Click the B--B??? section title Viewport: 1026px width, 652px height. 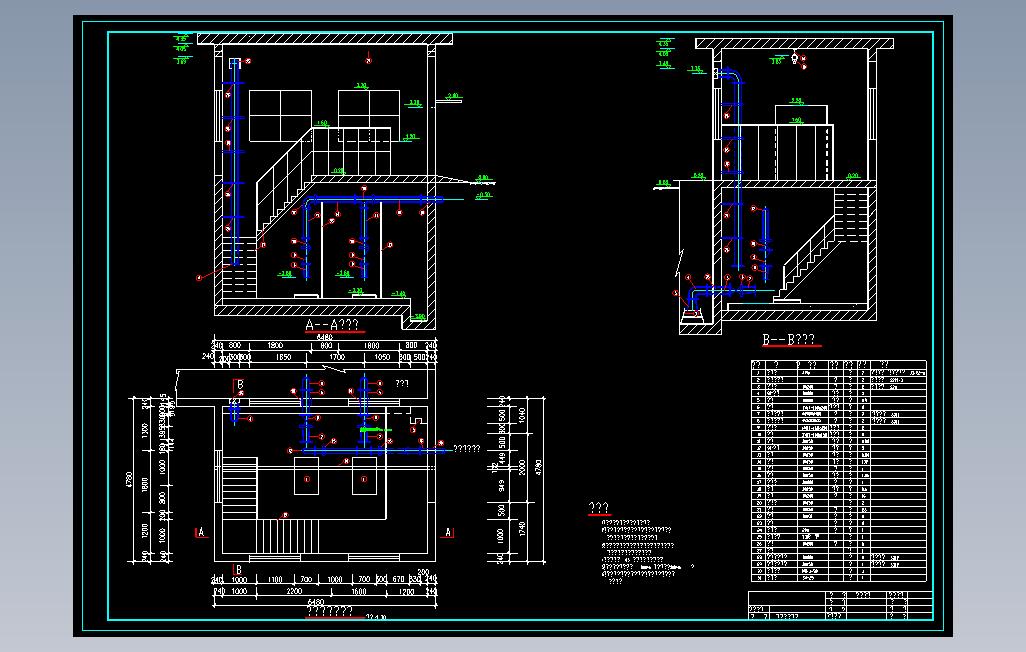[x=789, y=340]
